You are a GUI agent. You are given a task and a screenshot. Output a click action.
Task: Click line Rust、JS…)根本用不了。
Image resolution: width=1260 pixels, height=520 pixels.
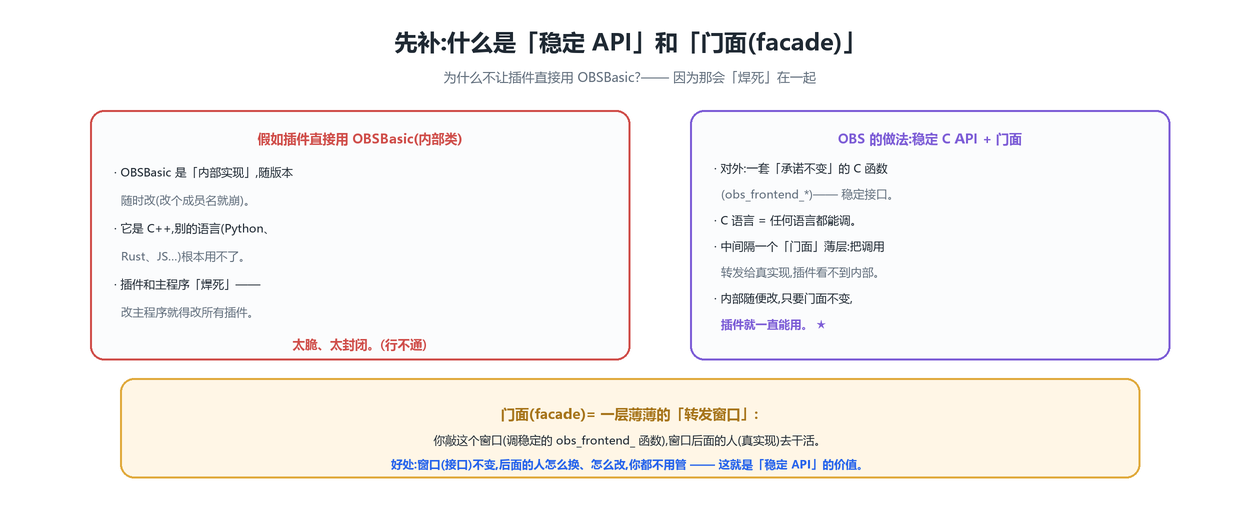(x=183, y=256)
